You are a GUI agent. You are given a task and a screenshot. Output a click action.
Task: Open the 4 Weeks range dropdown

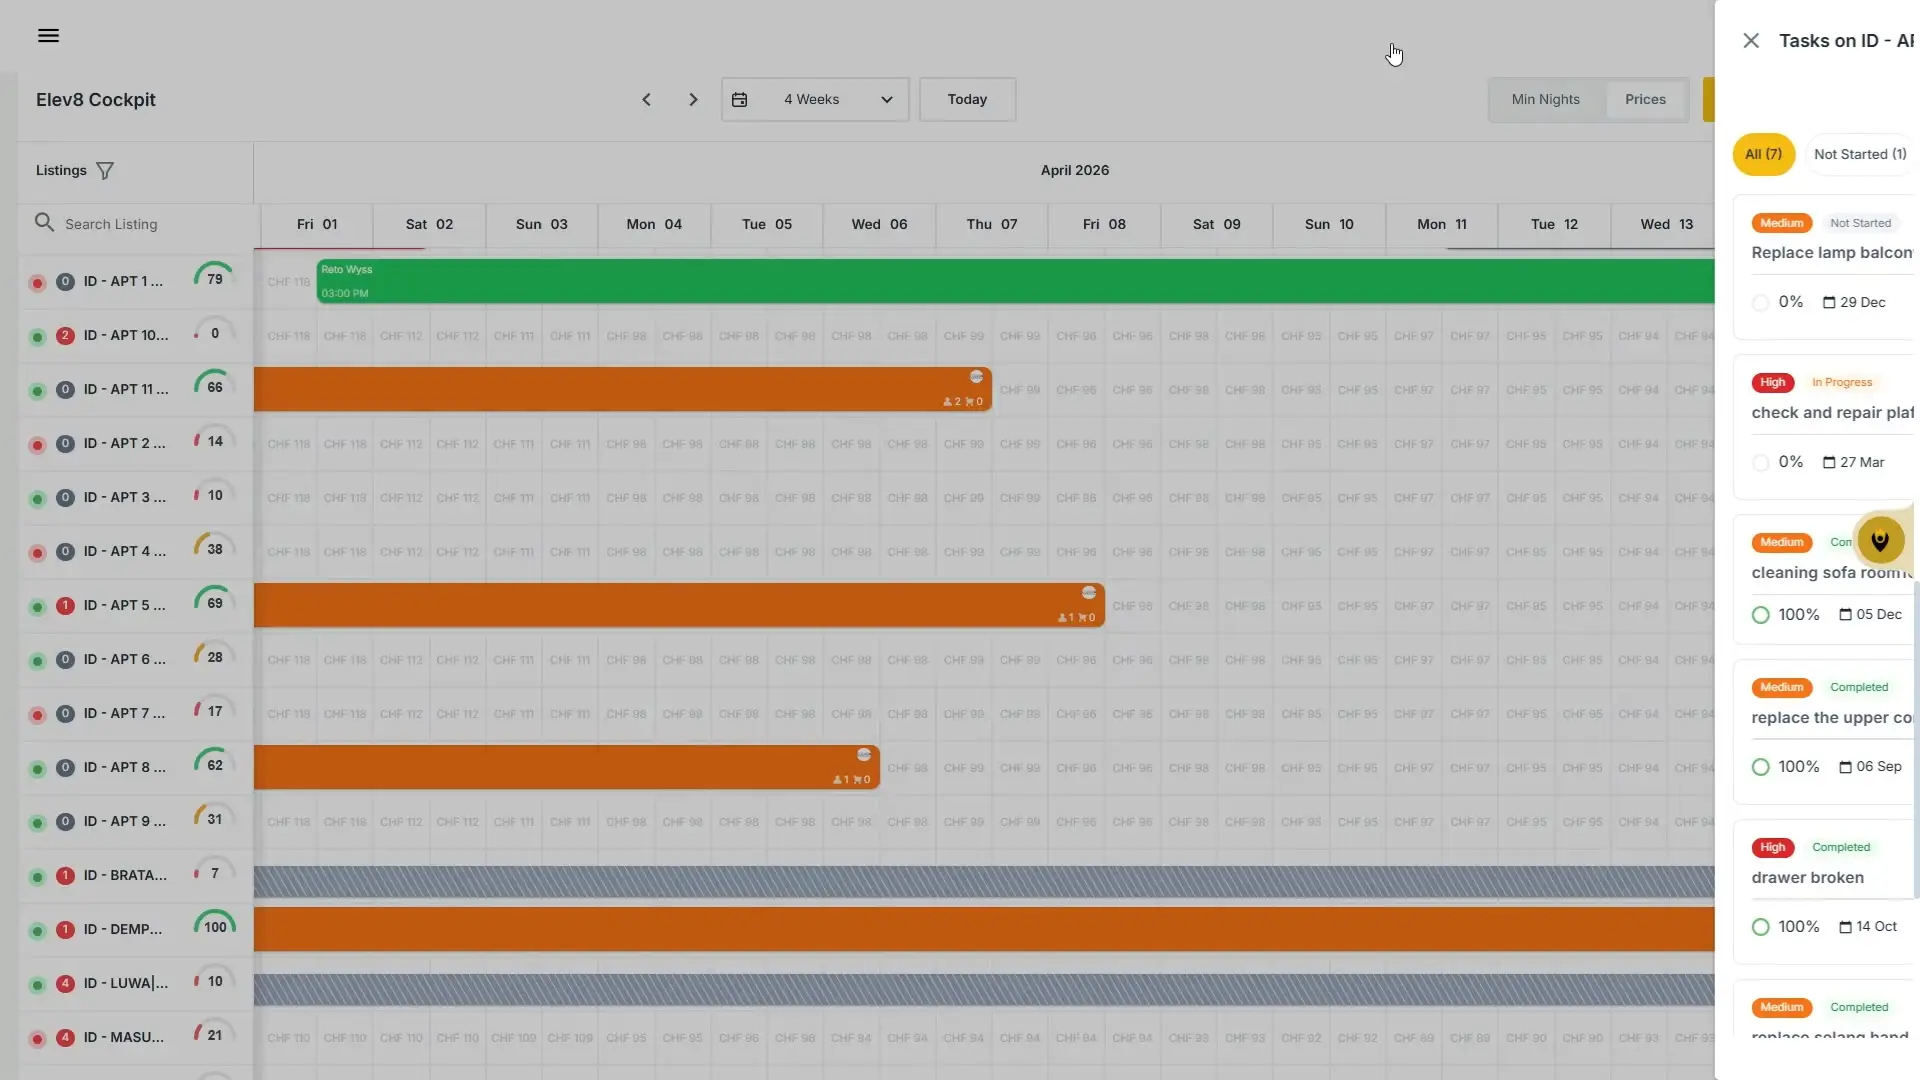point(815,100)
